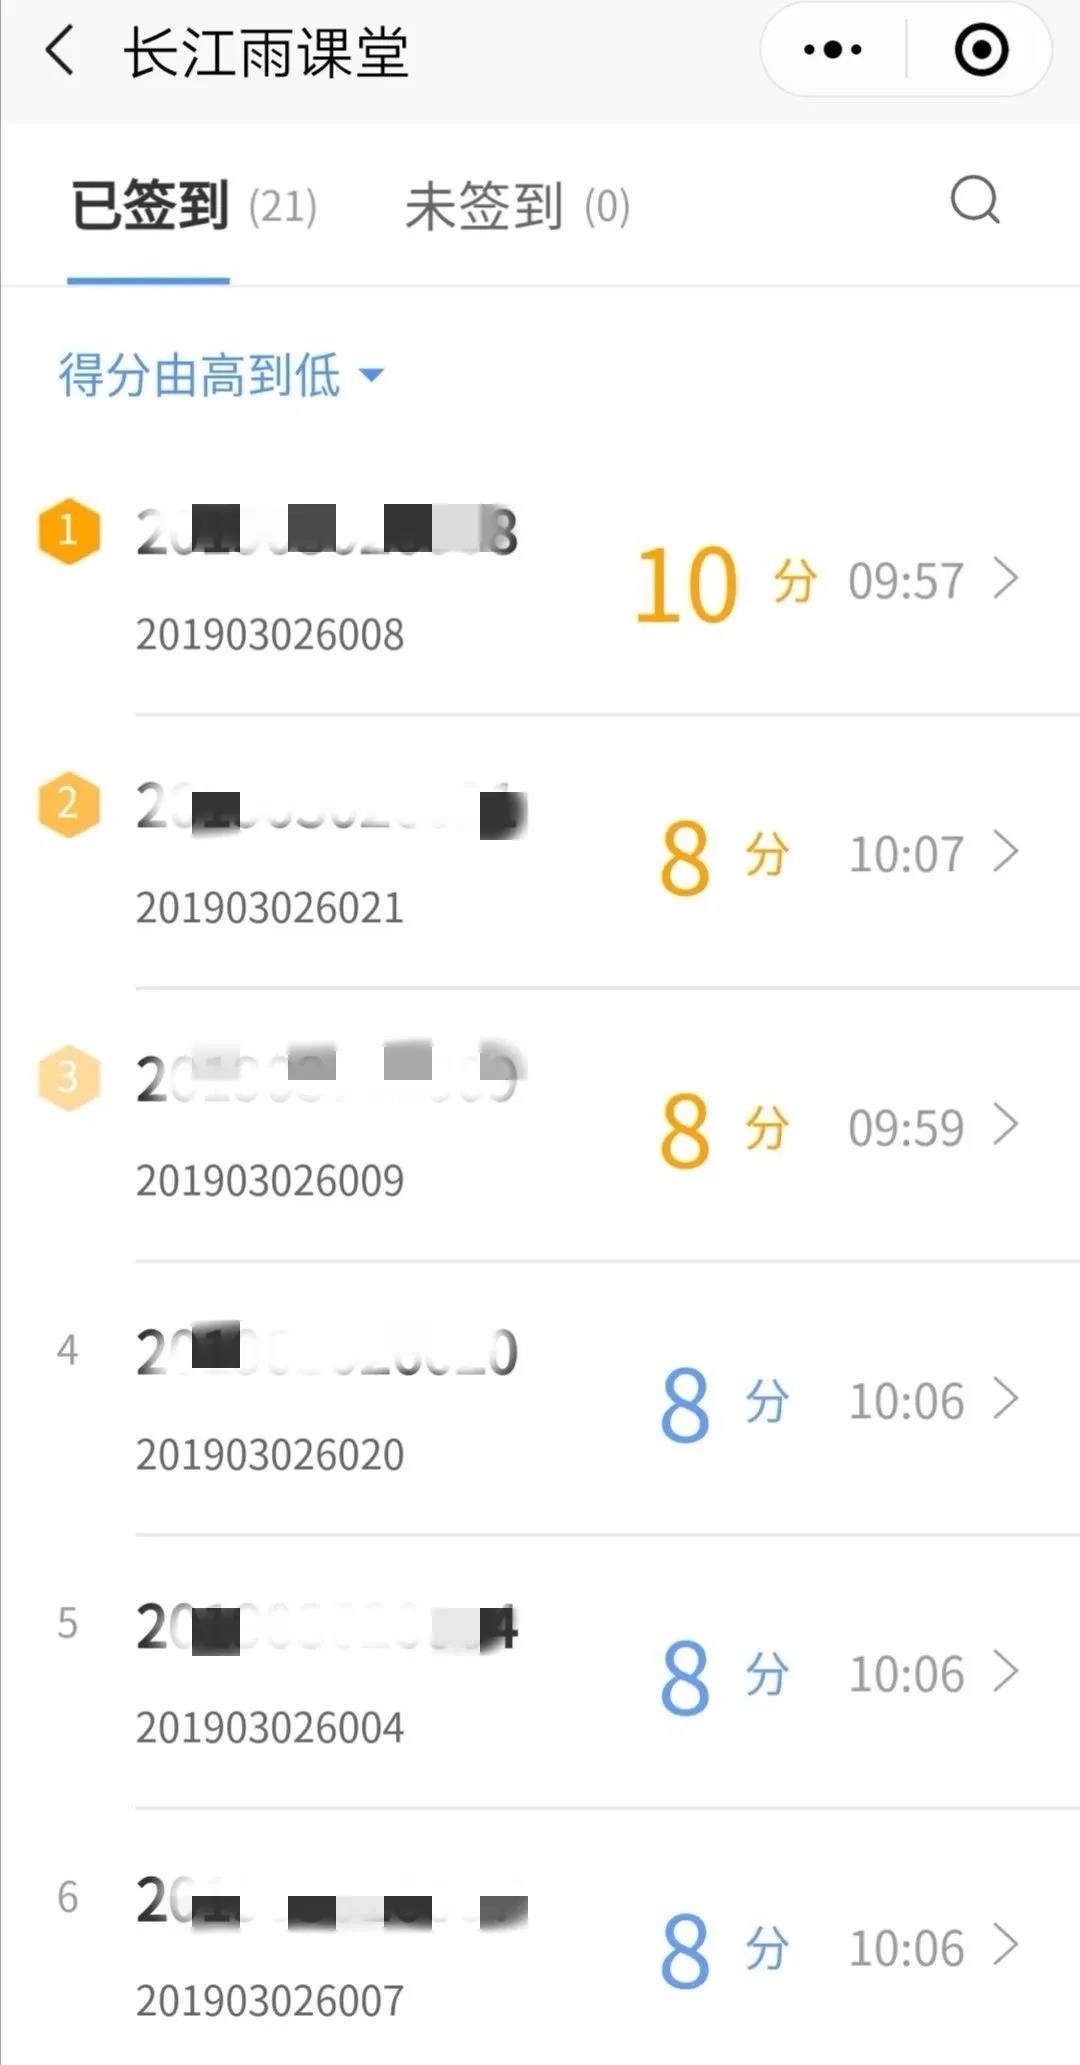Click the gold rank 1 hexagon badge
The image size is (1080, 2065).
pyautogui.click(x=68, y=530)
